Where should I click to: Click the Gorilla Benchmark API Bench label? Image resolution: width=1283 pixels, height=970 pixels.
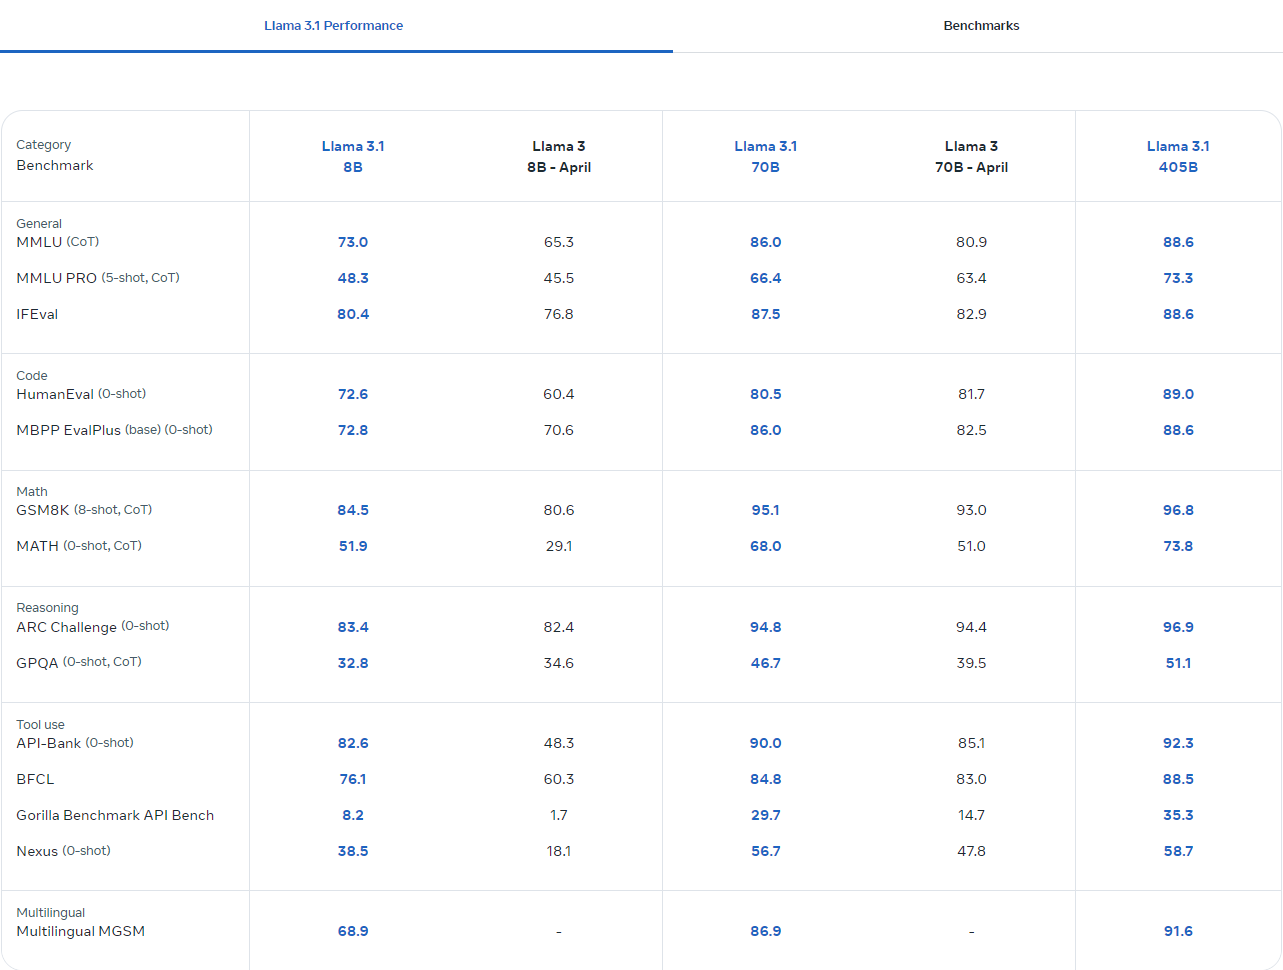(115, 815)
